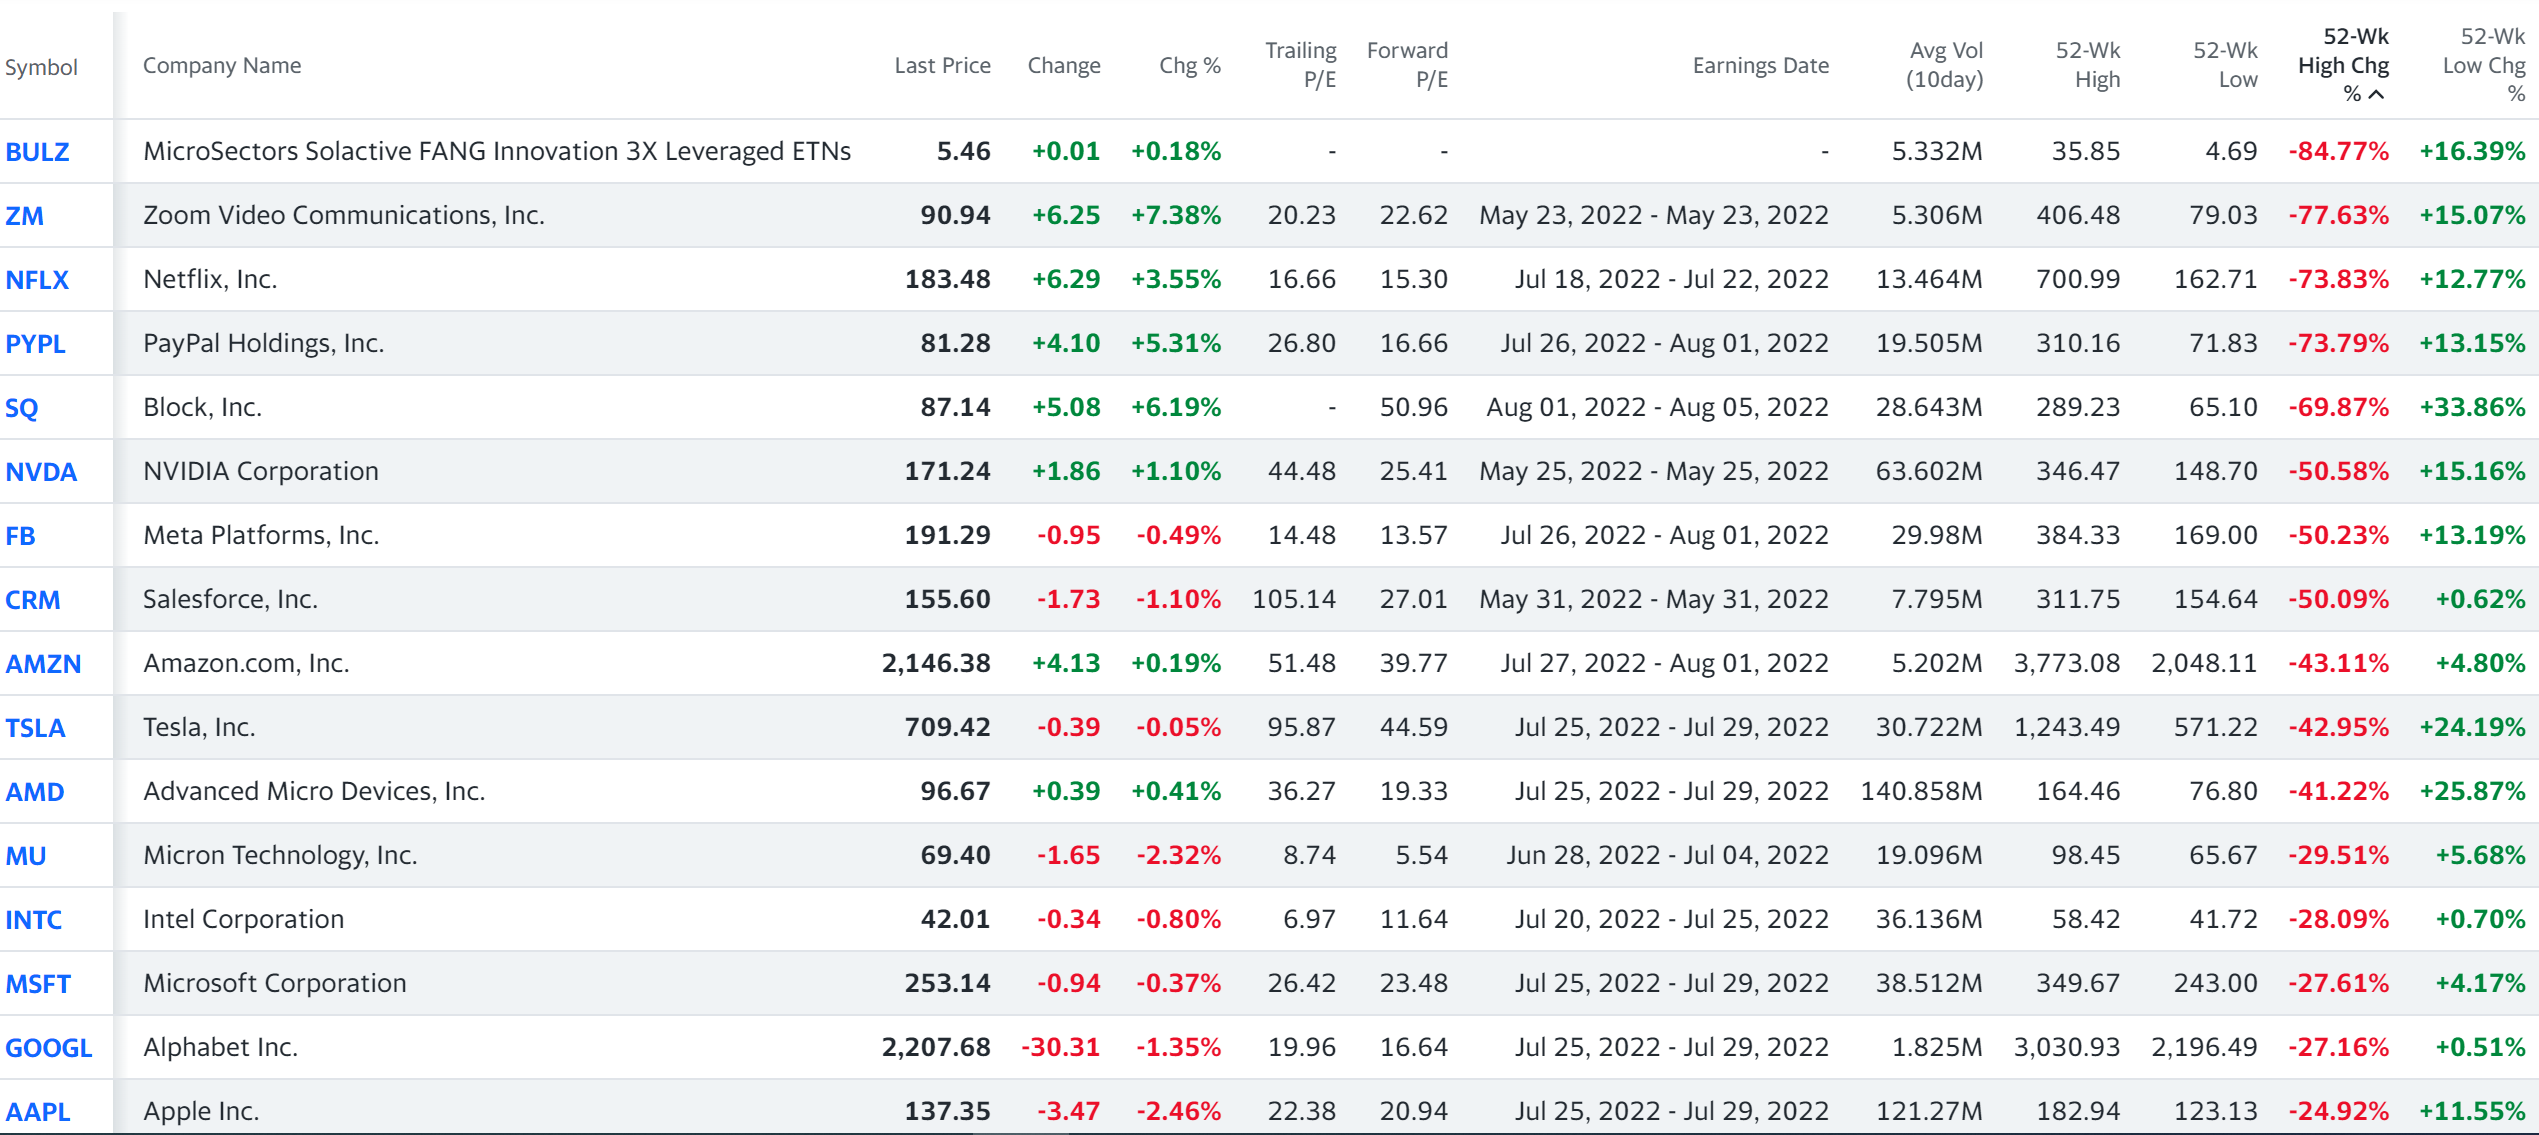Click Alphabet change value -30.31

coord(1061,1047)
